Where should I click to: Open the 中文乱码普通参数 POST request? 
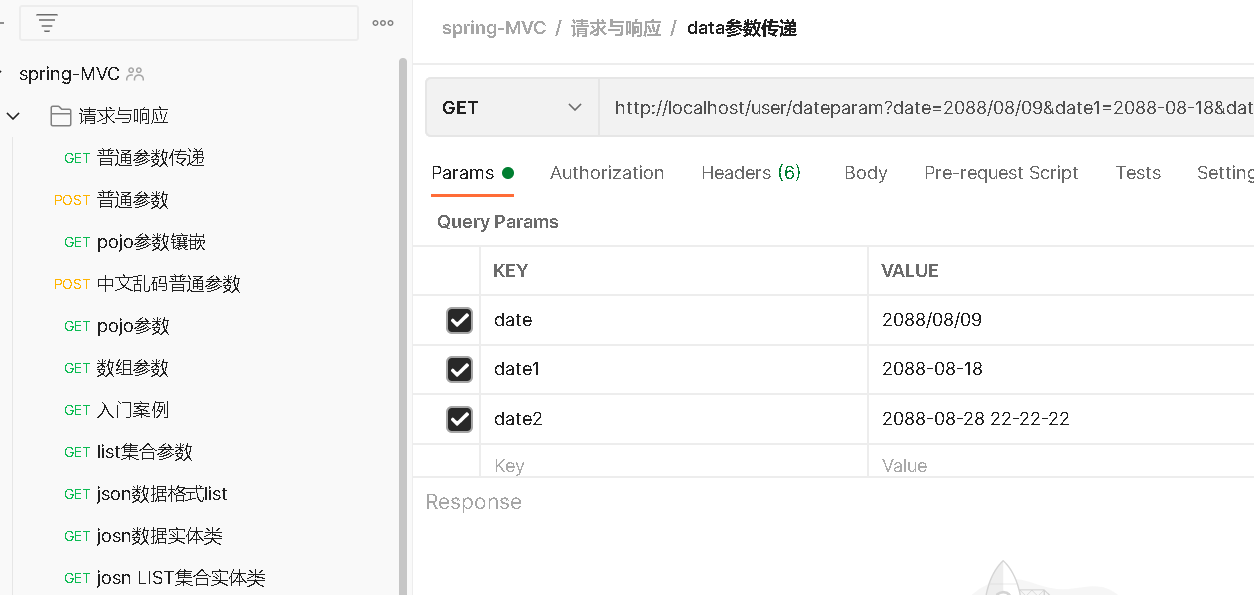coord(168,284)
